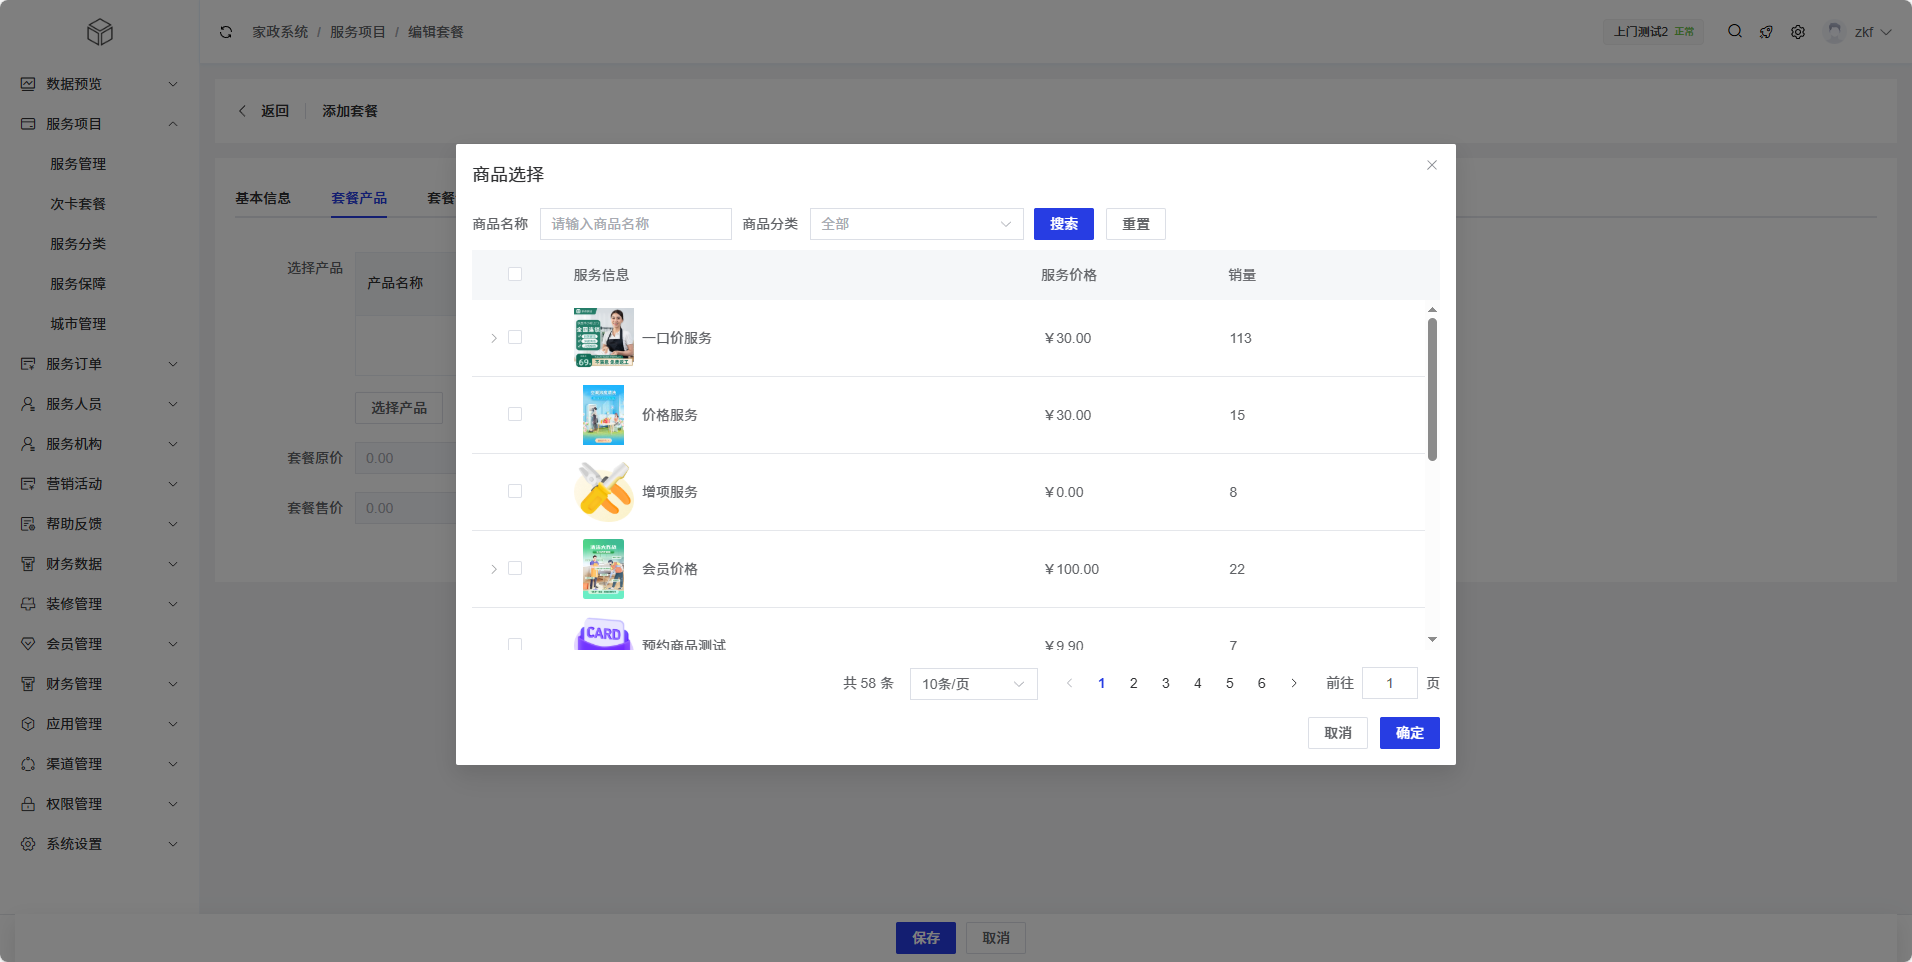Screen dimensions: 1912x962
Task: Click the blue 搜索 button
Action: point(1063,224)
